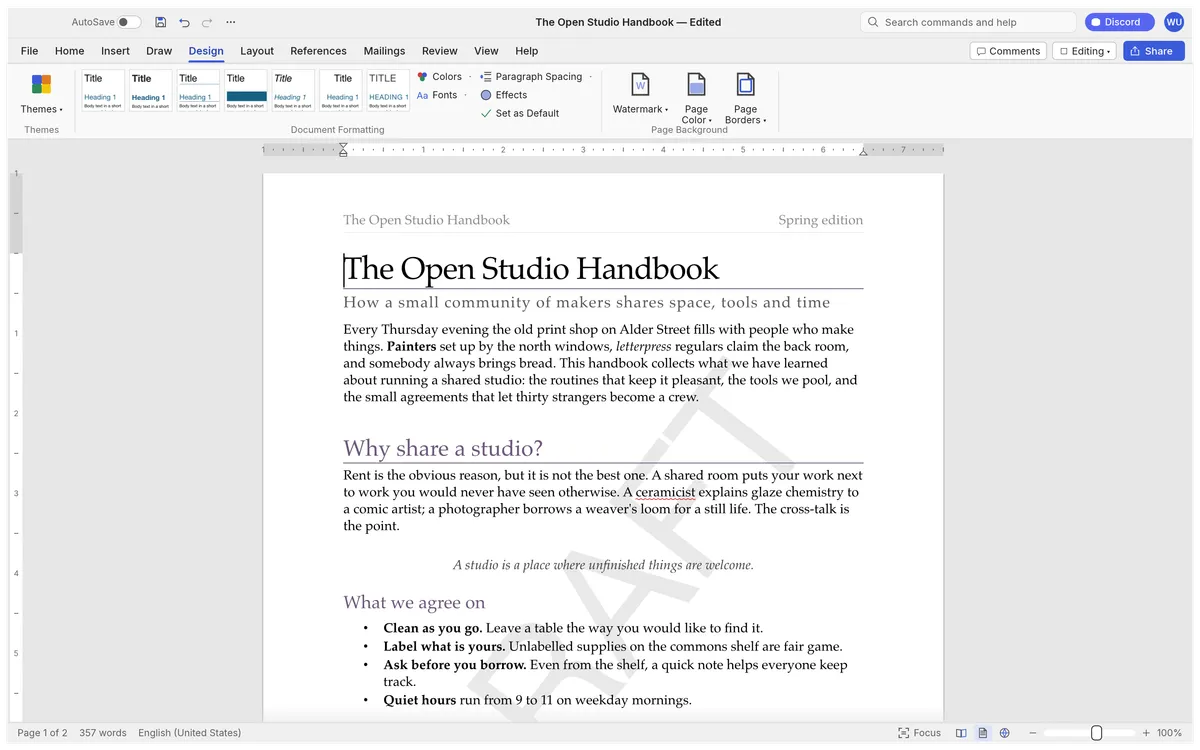Open the Watermark menu

tap(640, 93)
